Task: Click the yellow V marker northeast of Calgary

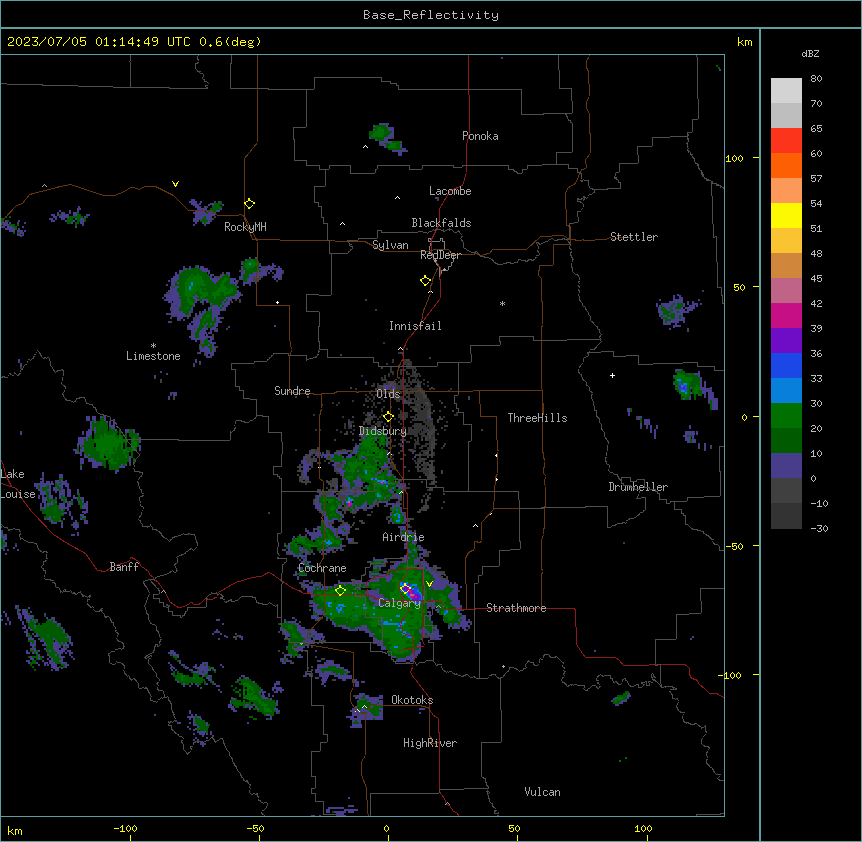Action: click(429, 584)
